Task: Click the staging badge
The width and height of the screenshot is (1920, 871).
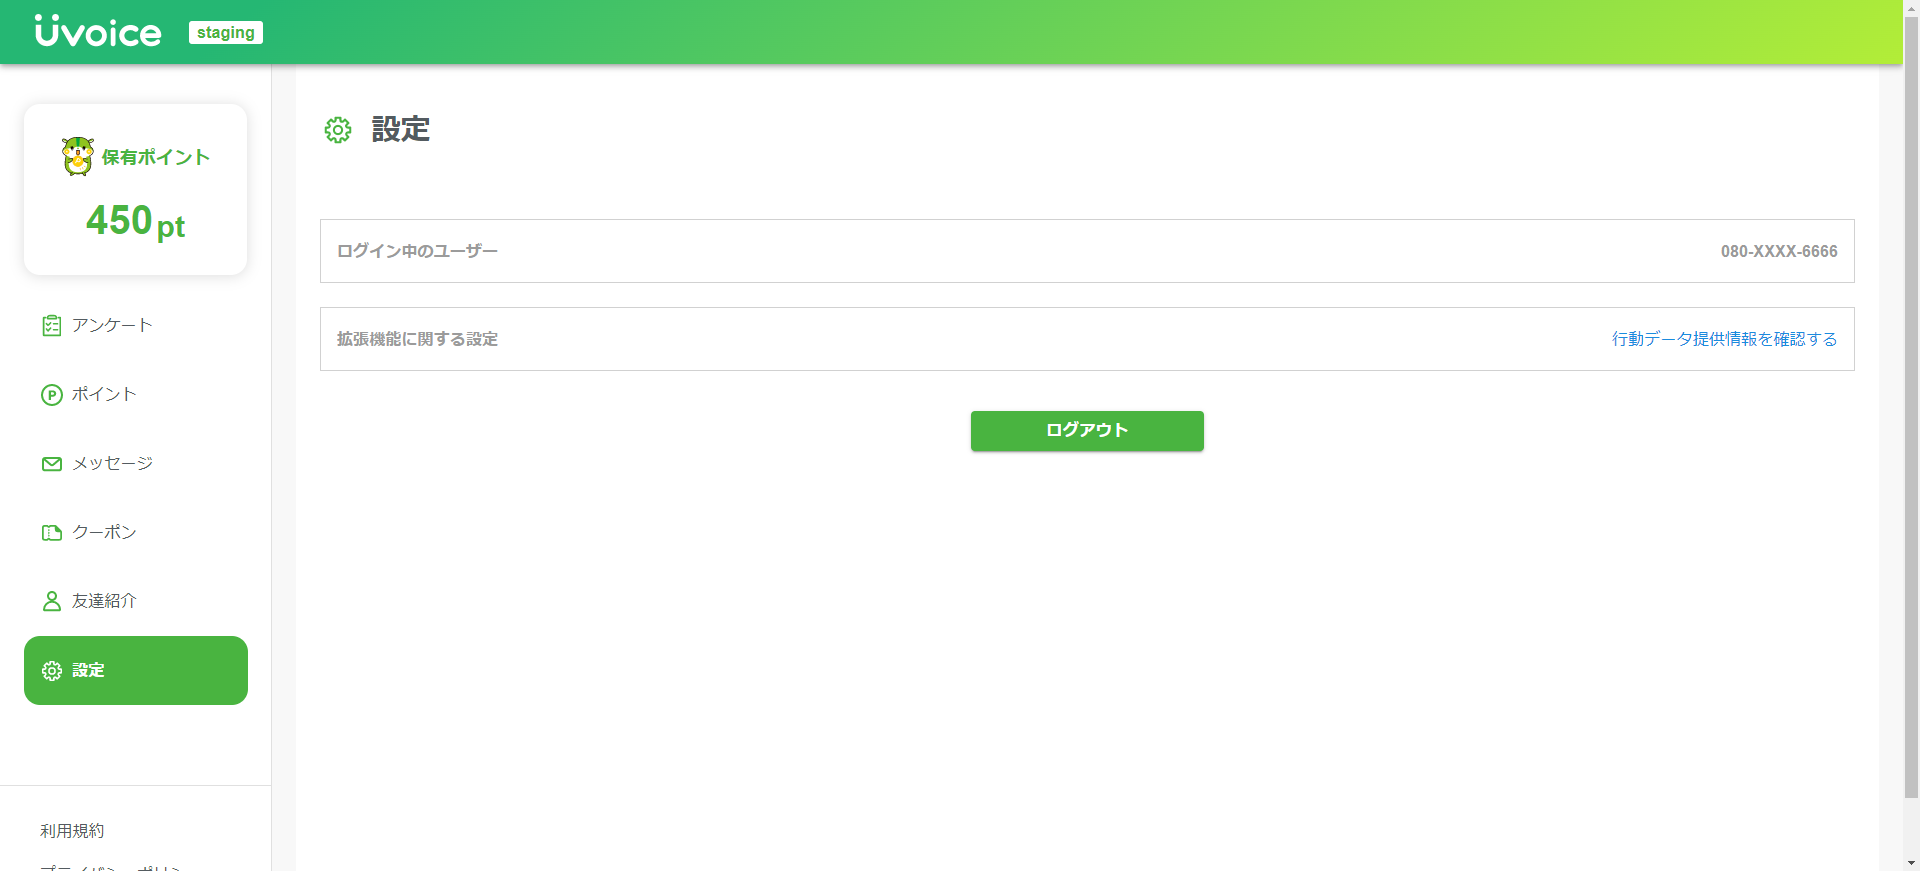Action: [x=226, y=33]
